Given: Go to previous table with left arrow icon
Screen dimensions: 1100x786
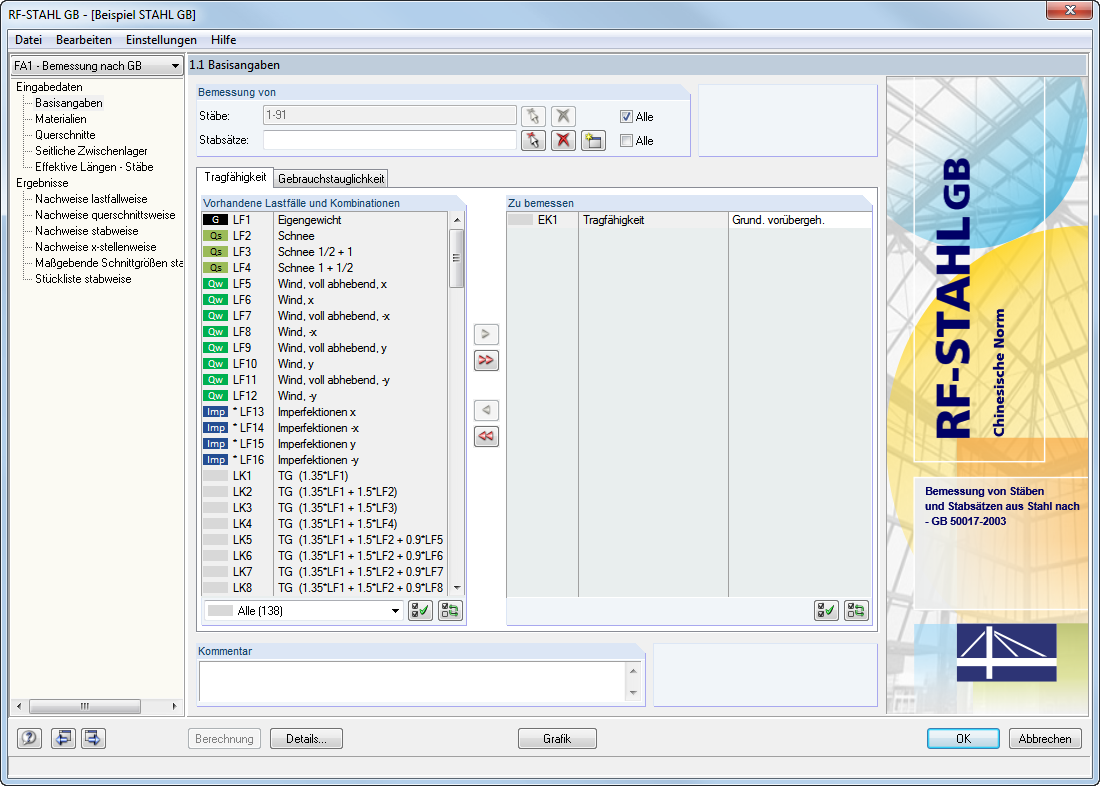Looking at the screenshot, I should [63, 738].
